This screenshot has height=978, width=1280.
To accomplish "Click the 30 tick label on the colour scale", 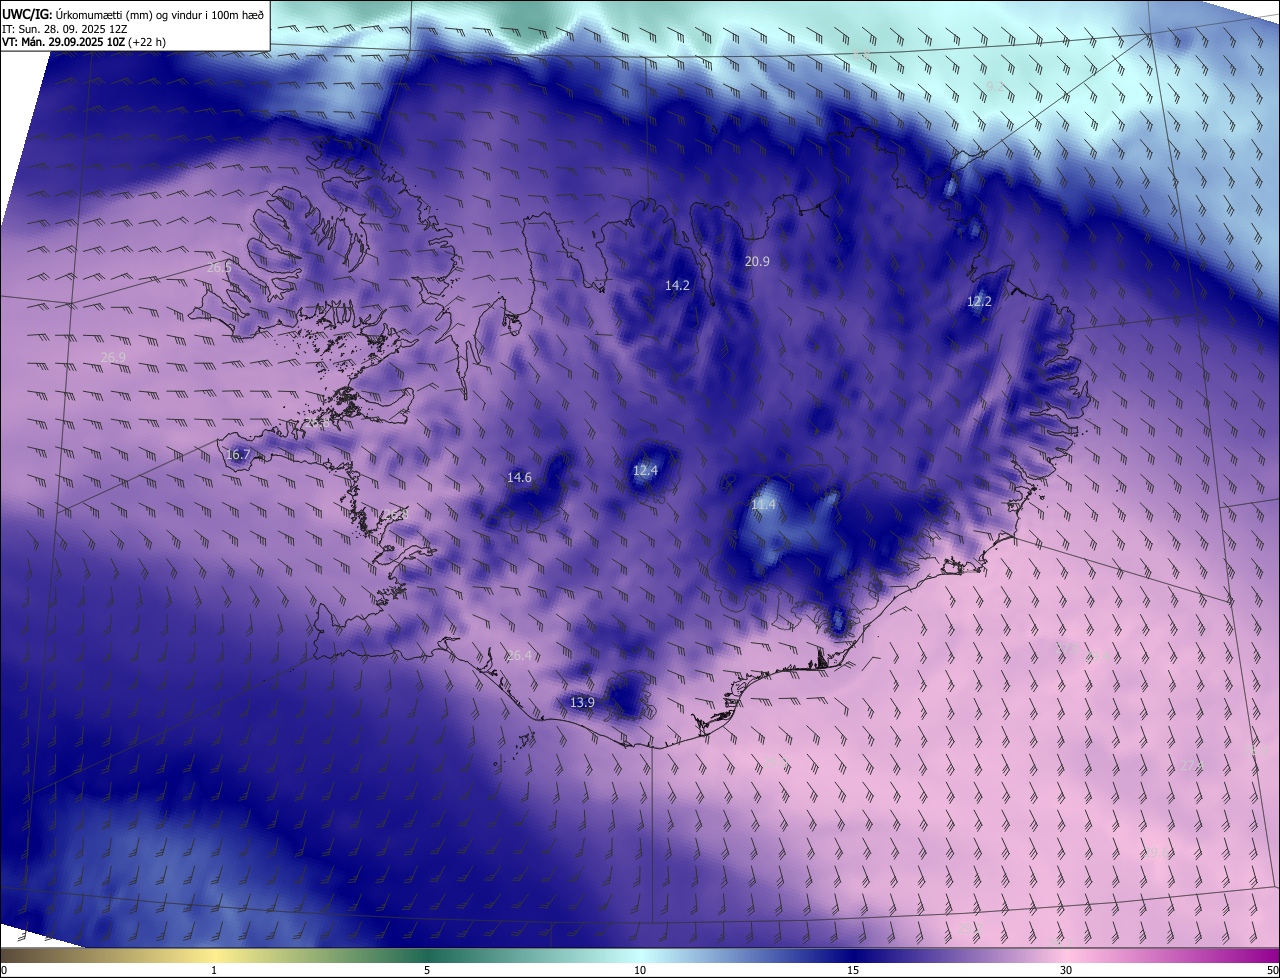I will (x=1066, y=971).
